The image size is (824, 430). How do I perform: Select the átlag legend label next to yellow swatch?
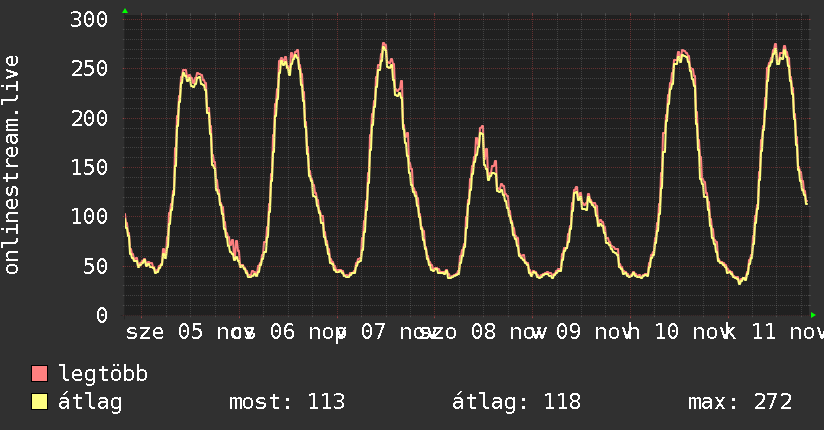tap(90, 402)
